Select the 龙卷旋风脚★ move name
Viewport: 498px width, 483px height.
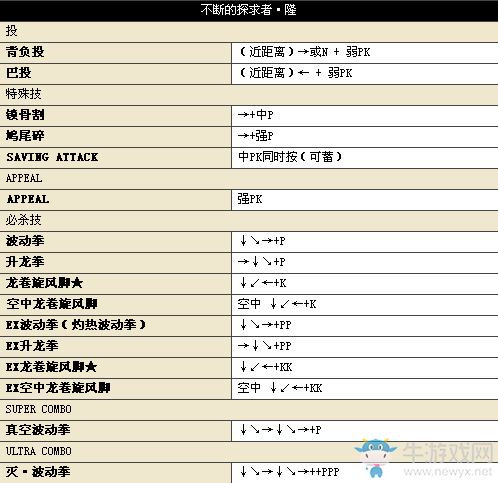[x=44, y=283]
